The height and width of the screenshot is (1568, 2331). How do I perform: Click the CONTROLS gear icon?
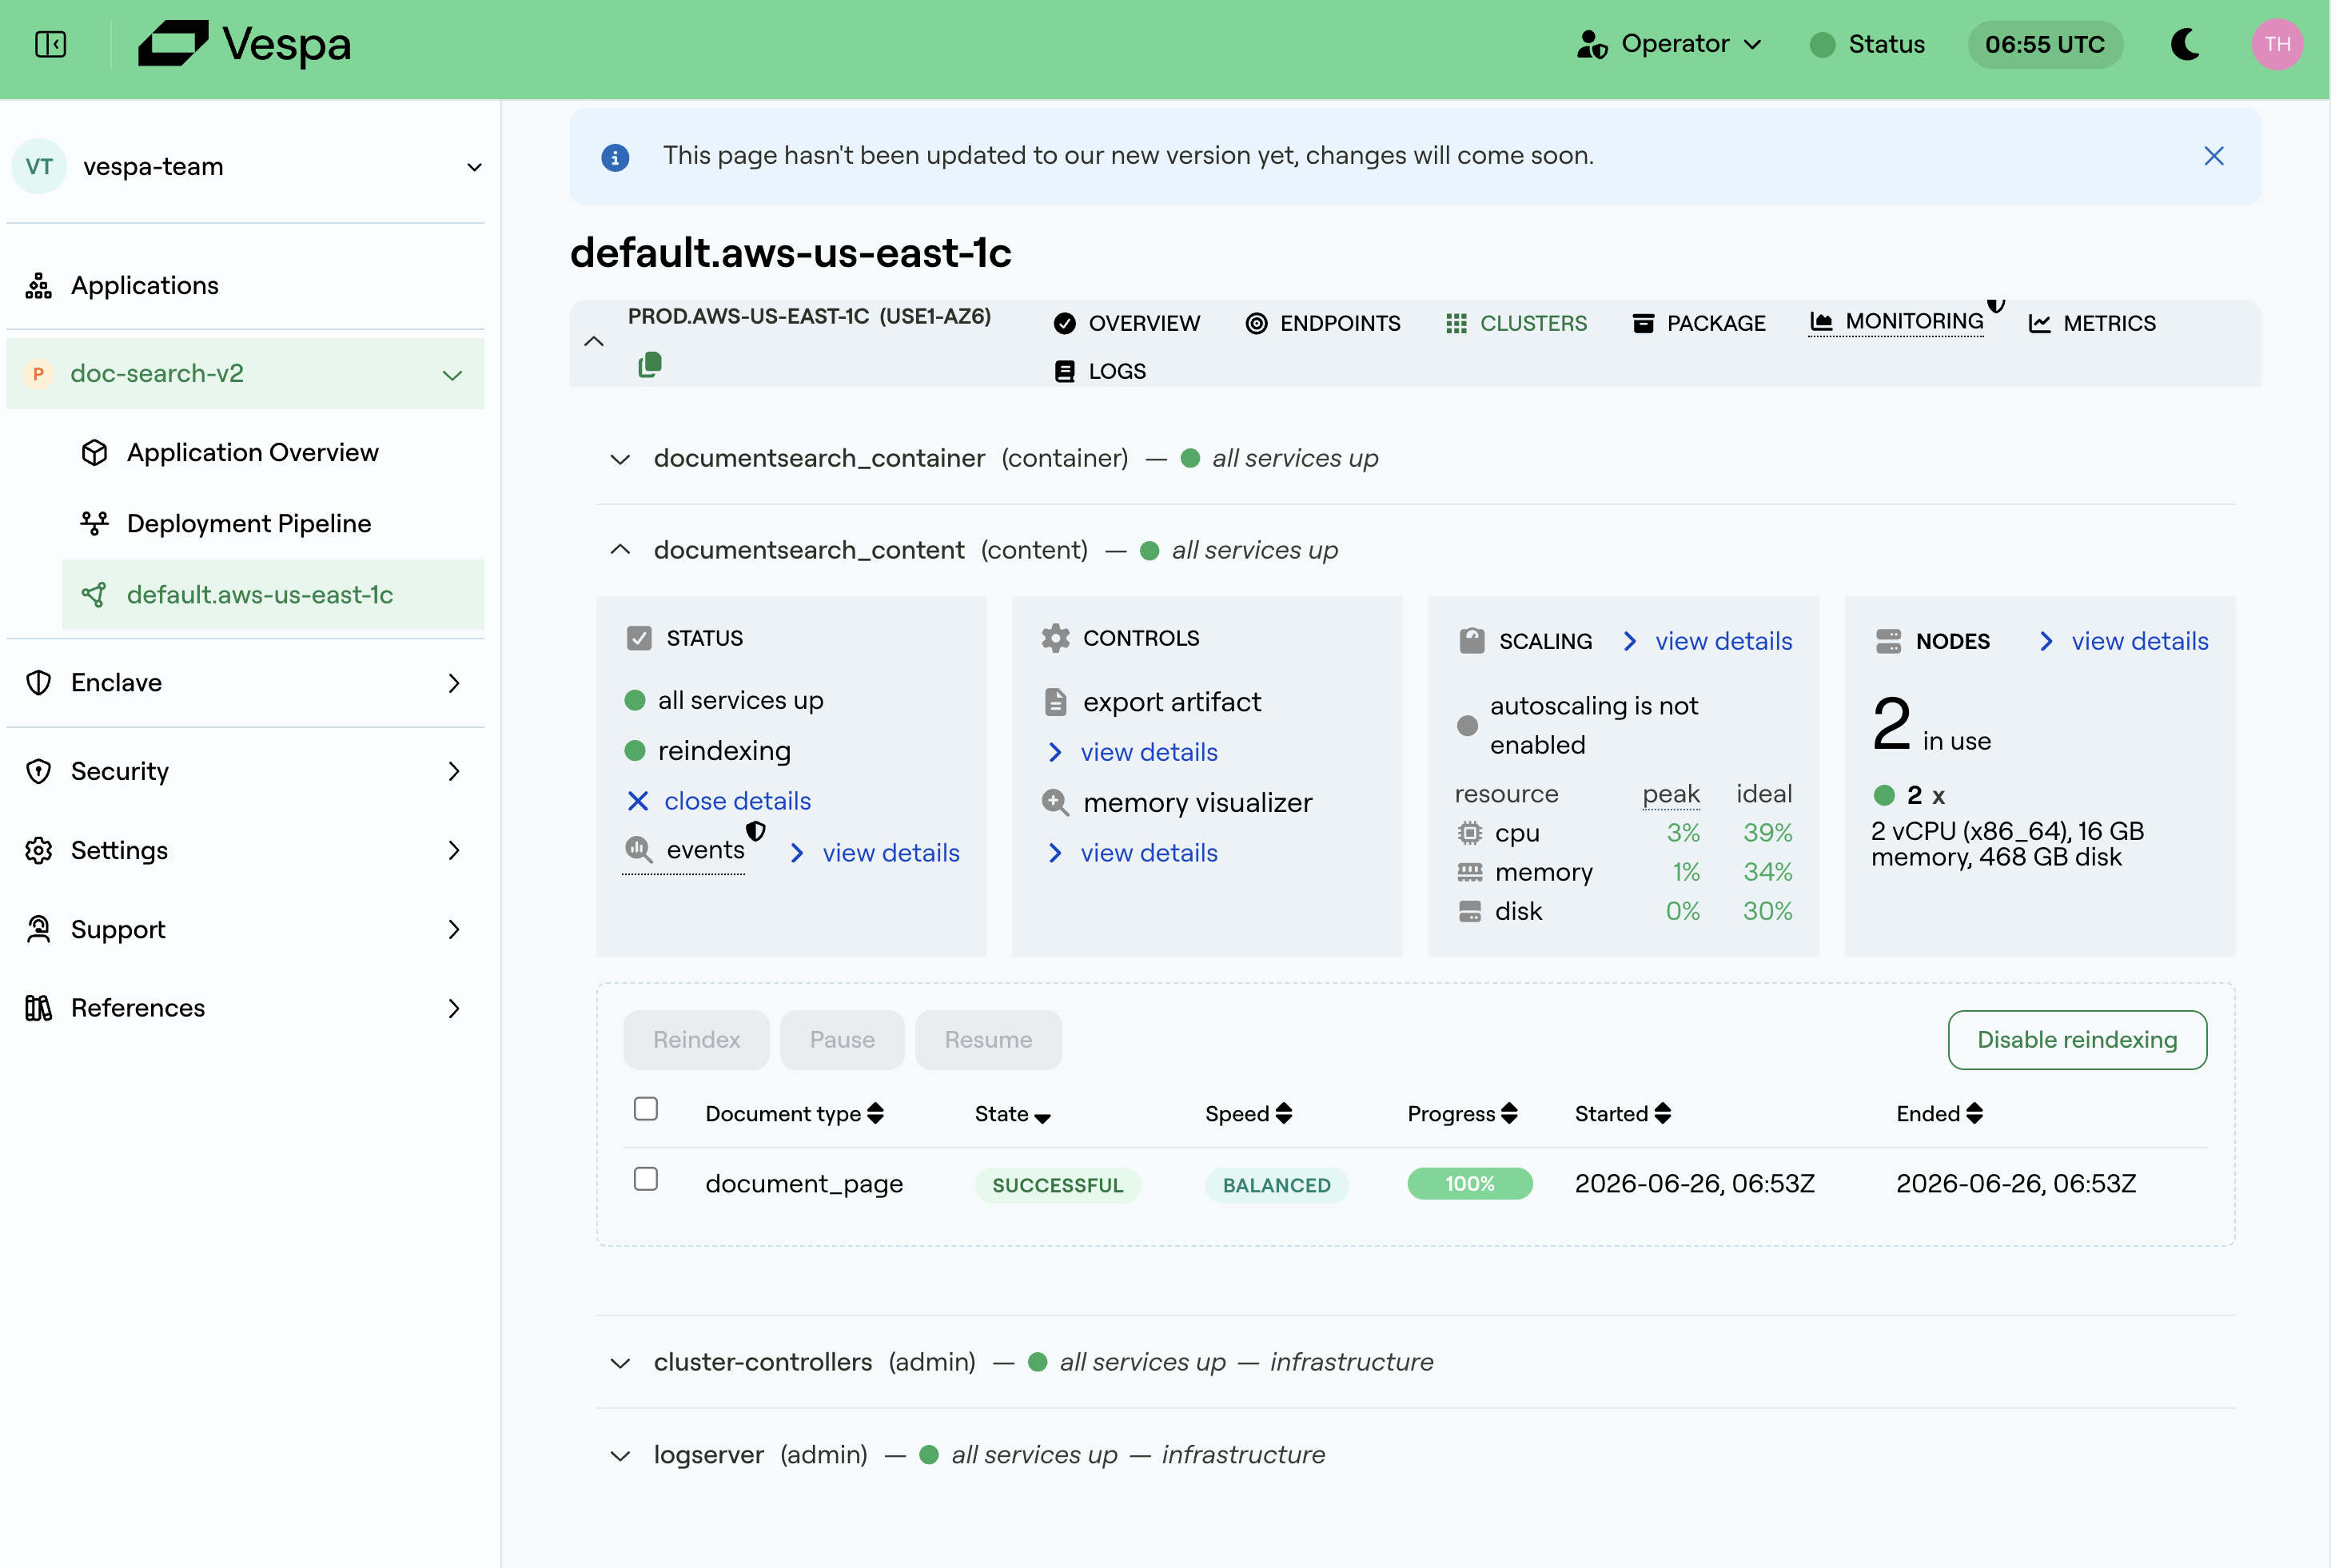(1055, 638)
